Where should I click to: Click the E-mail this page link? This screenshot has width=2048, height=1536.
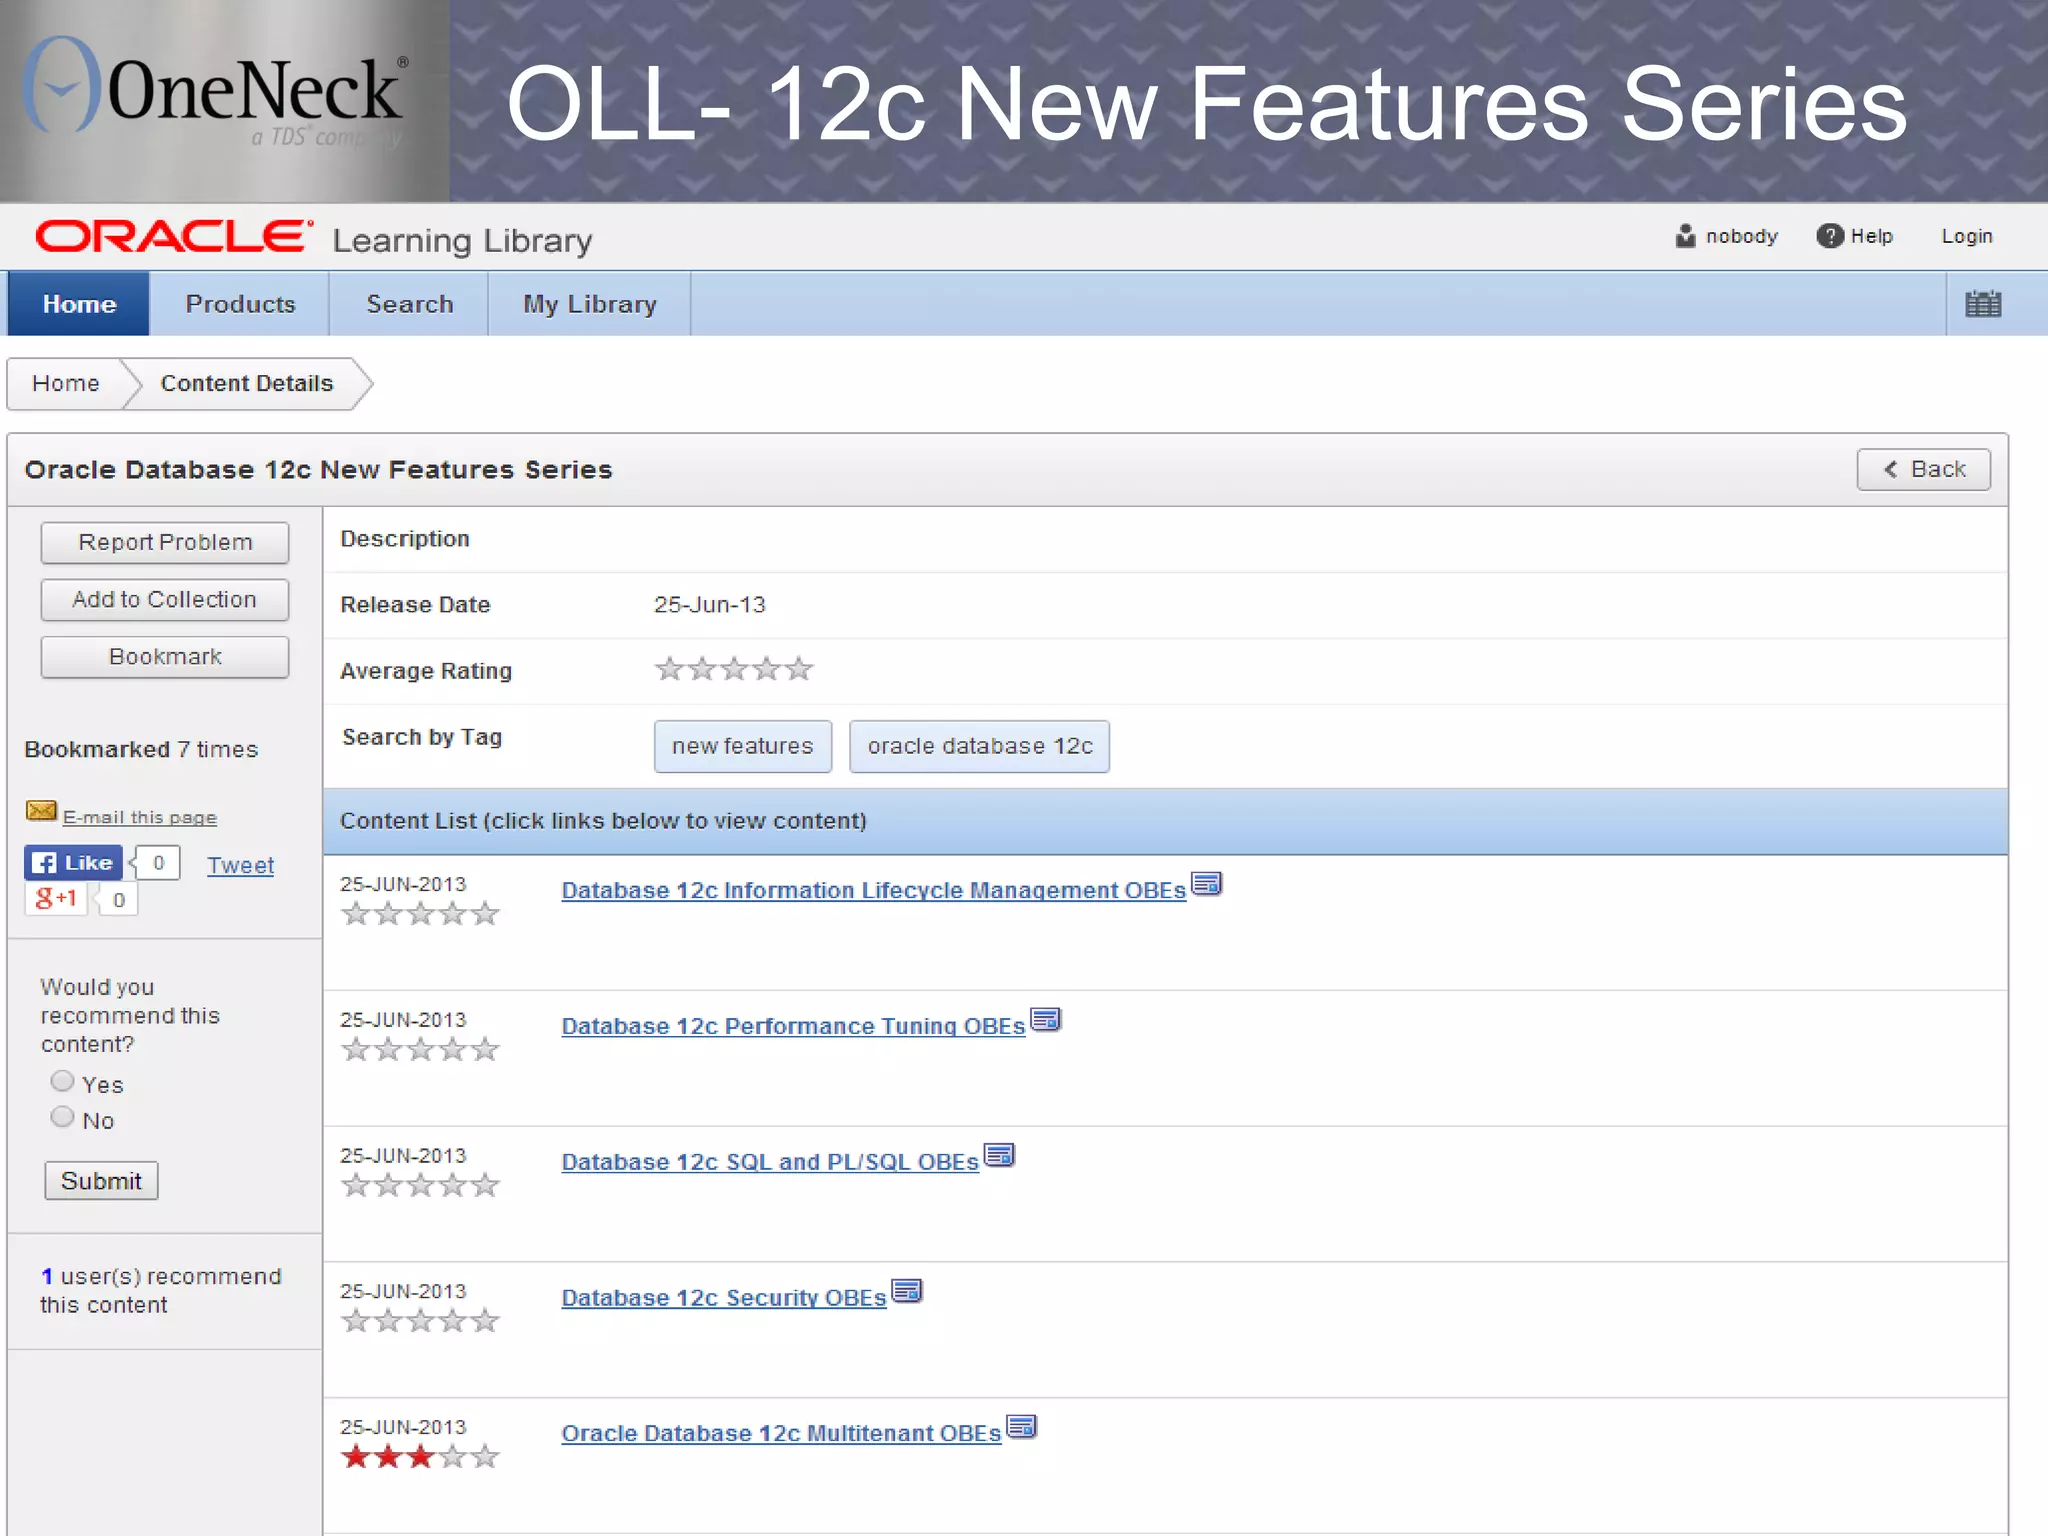coord(140,817)
